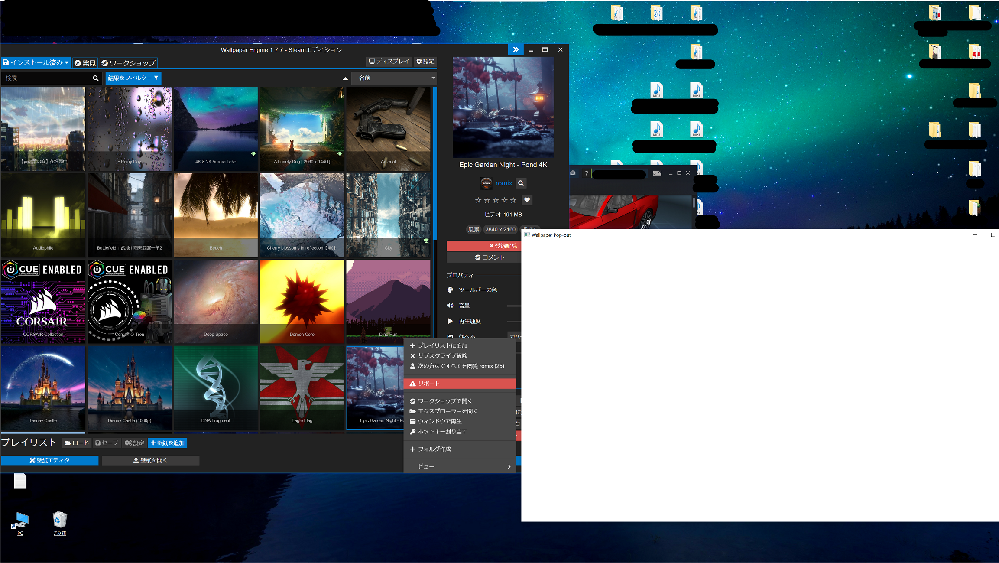Select the DNA fragment green thumbnail
999x563 pixels.
tap(215, 387)
